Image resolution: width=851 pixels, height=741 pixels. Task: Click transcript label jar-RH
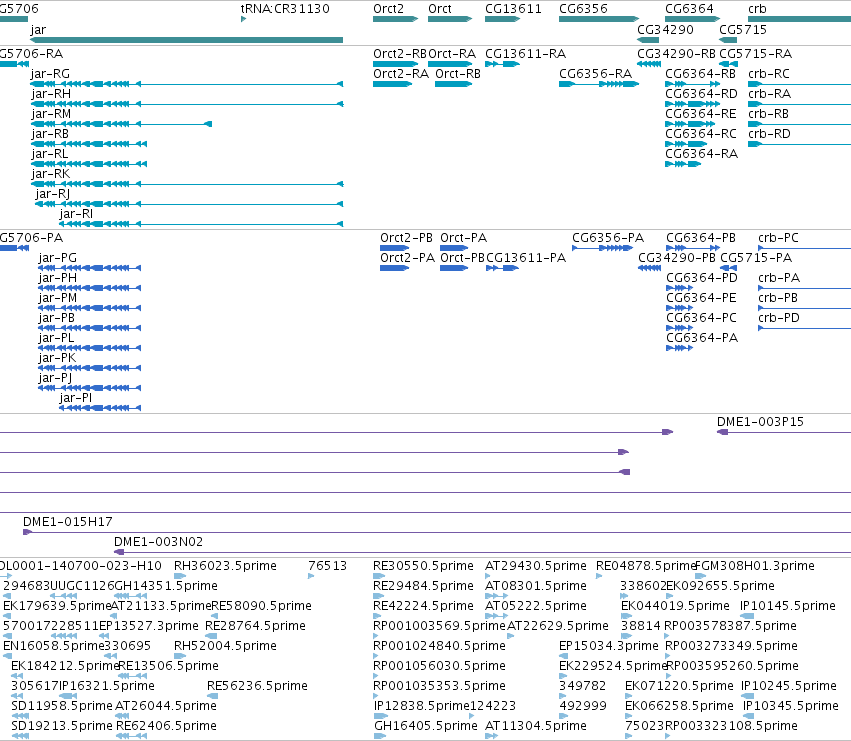point(51,93)
